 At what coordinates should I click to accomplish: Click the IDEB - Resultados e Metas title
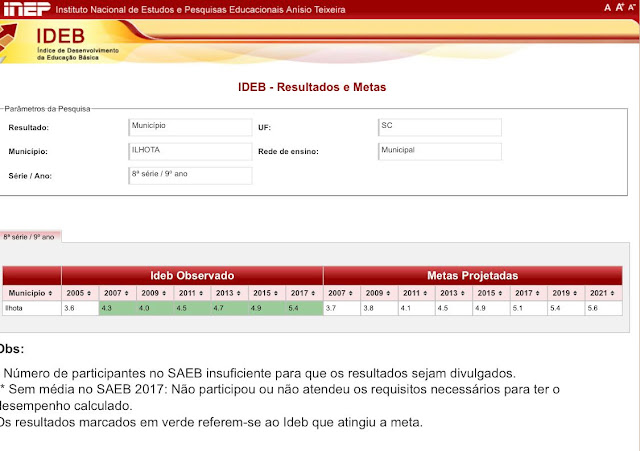(x=312, y=87)
